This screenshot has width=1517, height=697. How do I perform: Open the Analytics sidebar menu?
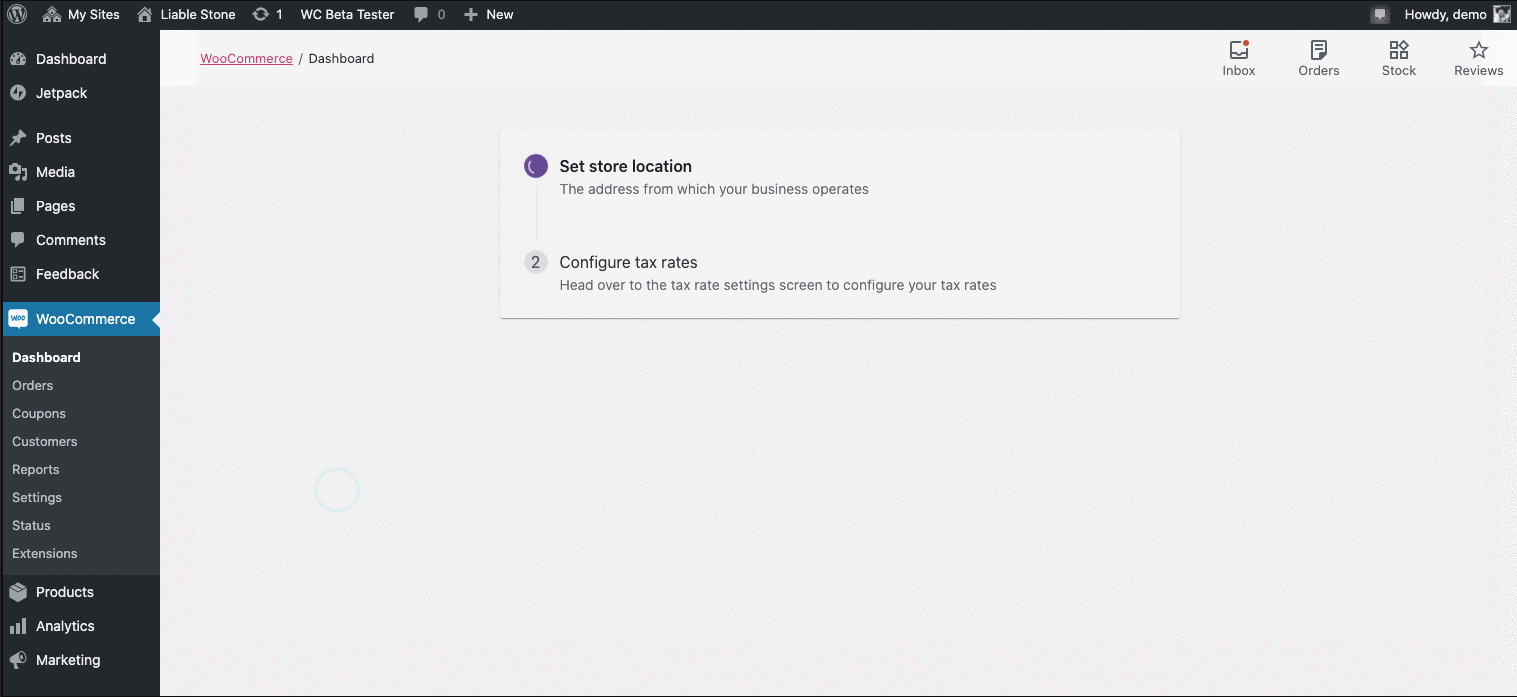[x=66, y=625]
